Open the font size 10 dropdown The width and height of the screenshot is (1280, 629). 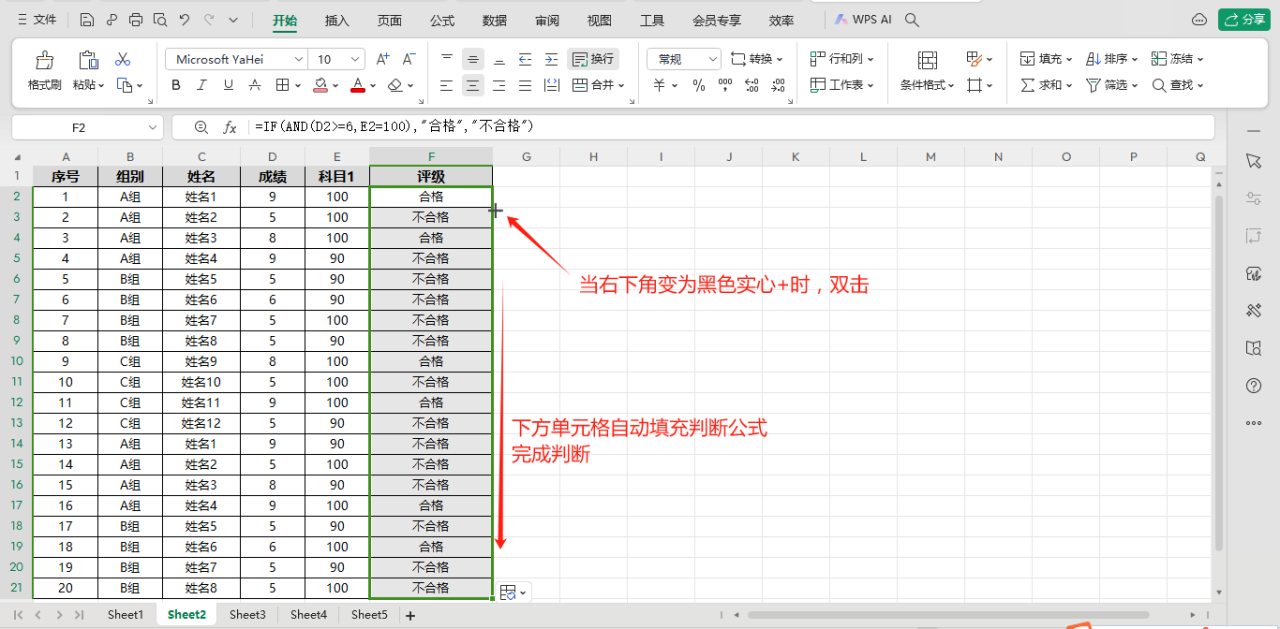(356, 59)
